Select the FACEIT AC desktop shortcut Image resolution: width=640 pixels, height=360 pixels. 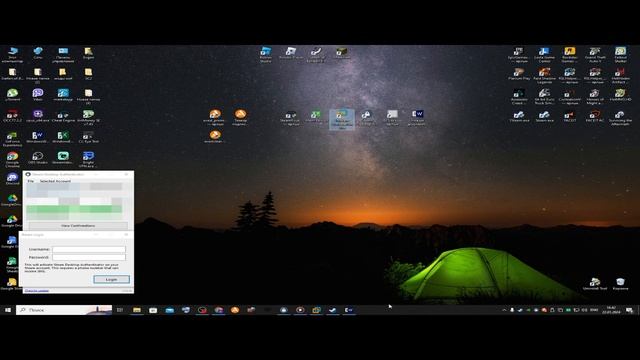tap(595, 116)
